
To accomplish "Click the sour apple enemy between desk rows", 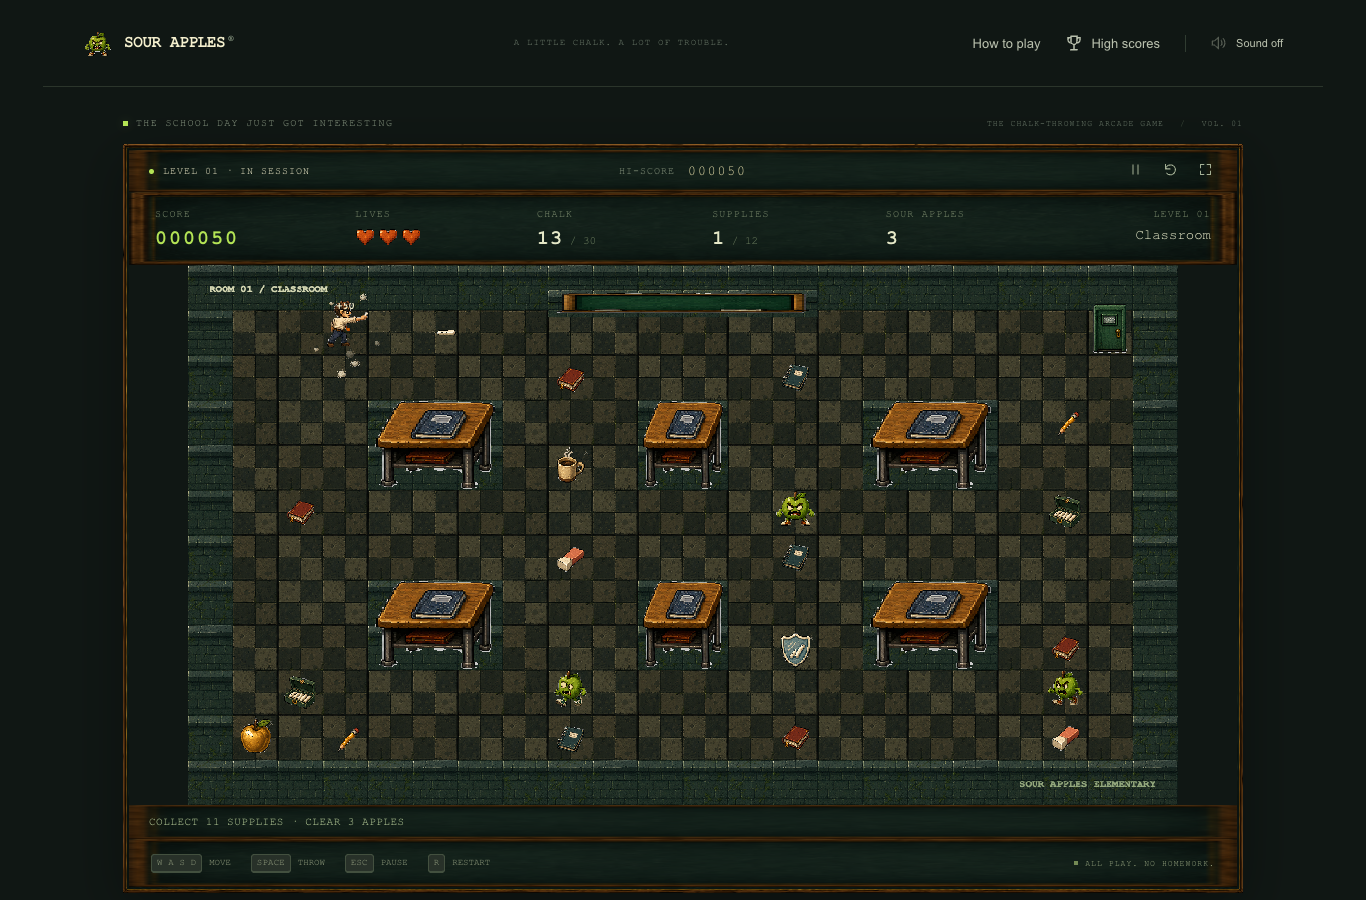I will click(x=795, y=509).
